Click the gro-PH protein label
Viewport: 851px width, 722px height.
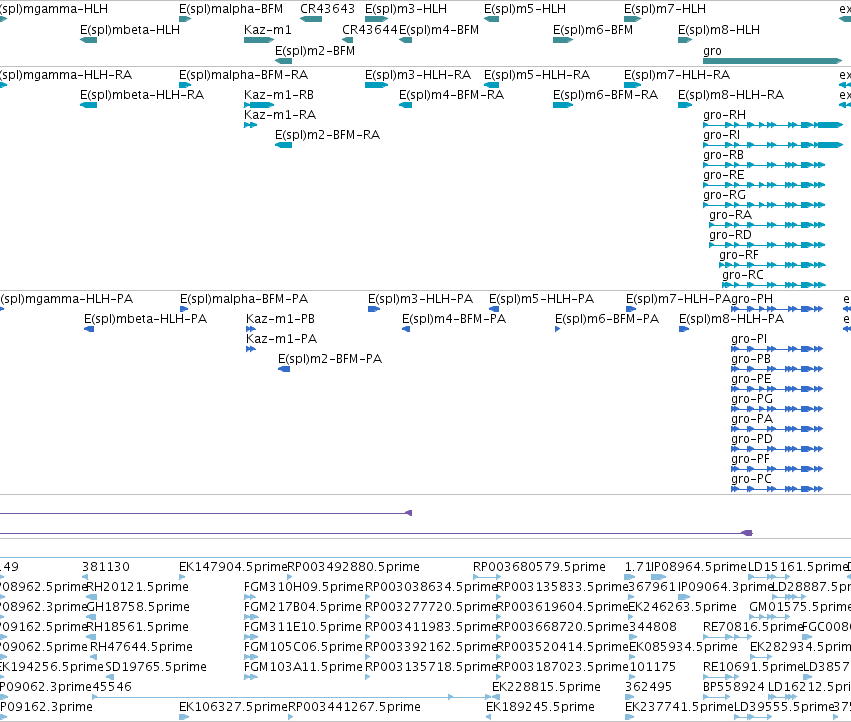[752, 299]
